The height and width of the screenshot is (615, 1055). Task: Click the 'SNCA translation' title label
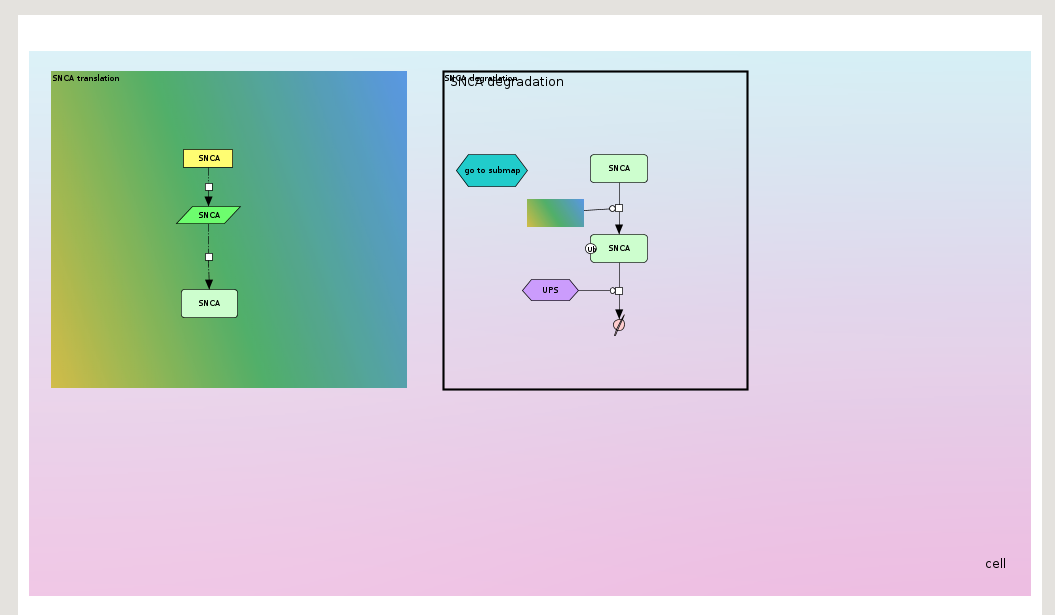coord(86,78)
